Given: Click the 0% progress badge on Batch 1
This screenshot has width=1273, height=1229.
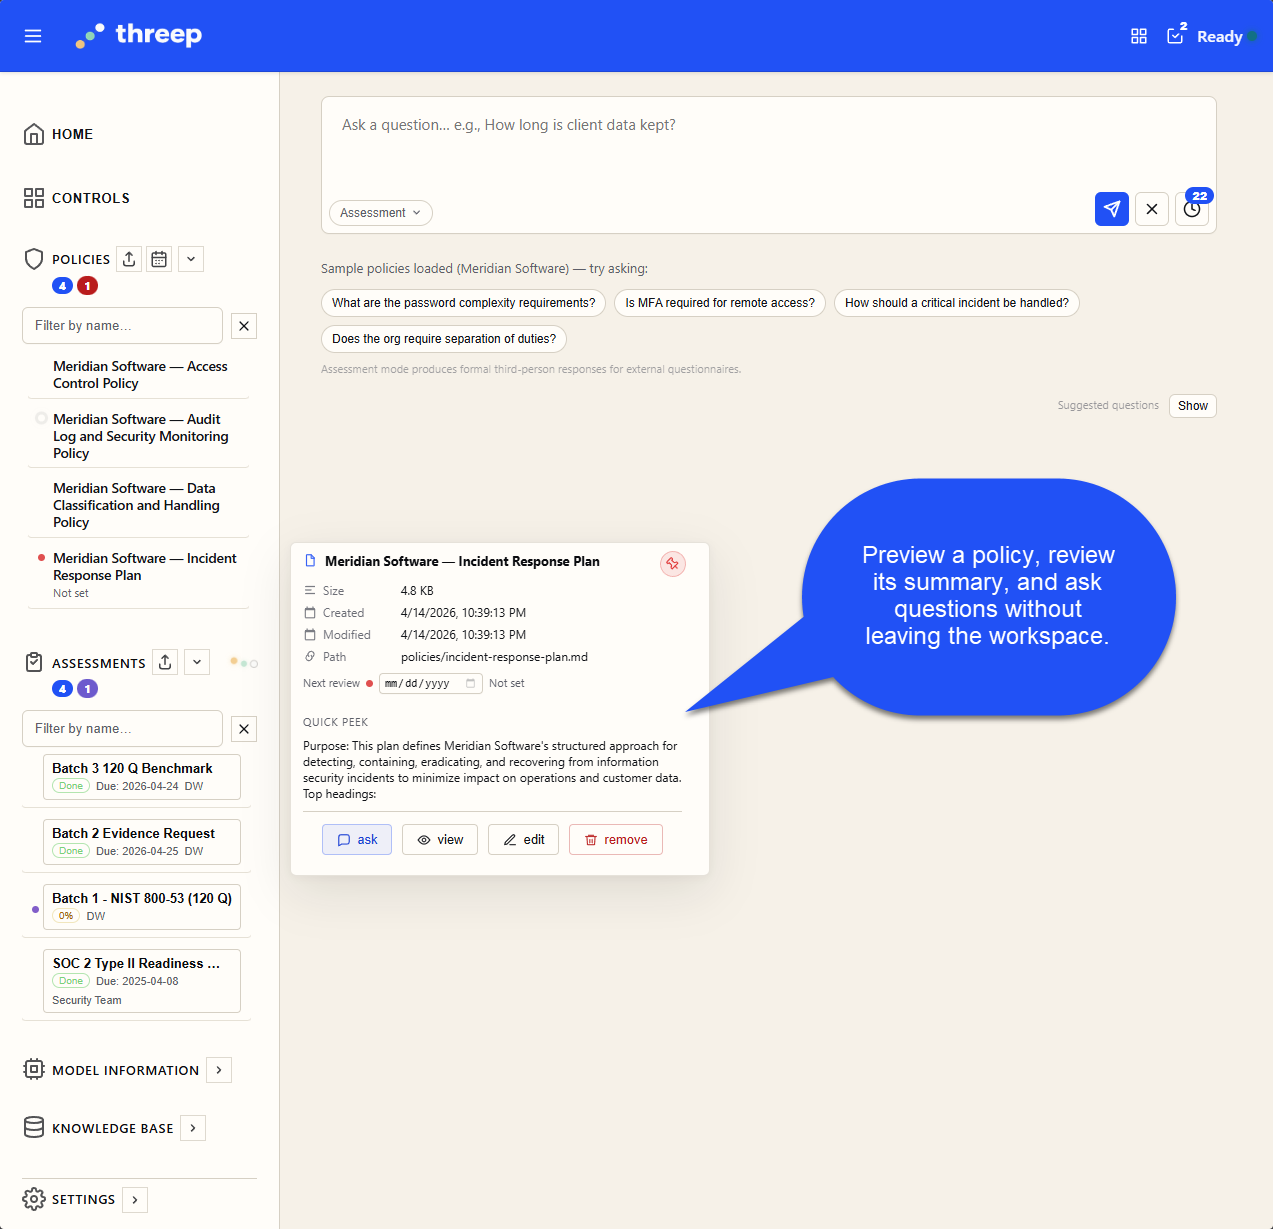Looking at the screenshot, I should (65, 915).
